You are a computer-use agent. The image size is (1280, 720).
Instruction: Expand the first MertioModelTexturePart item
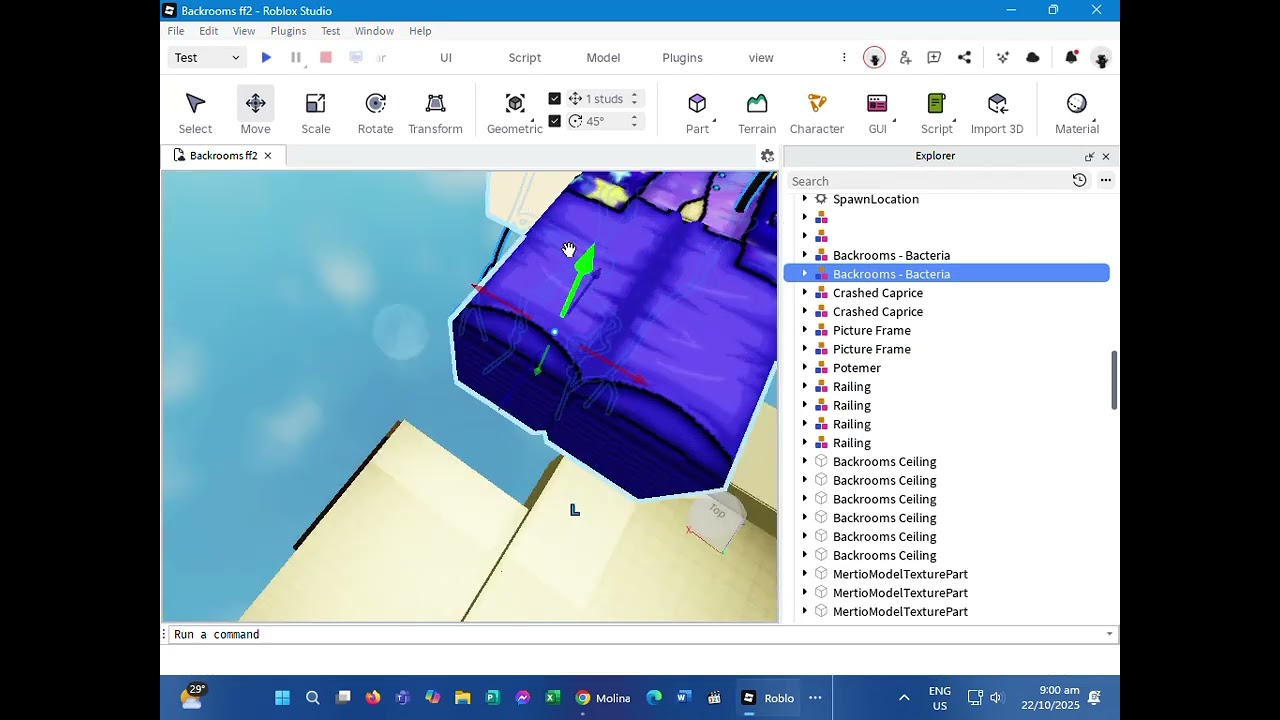coord(805,574)
